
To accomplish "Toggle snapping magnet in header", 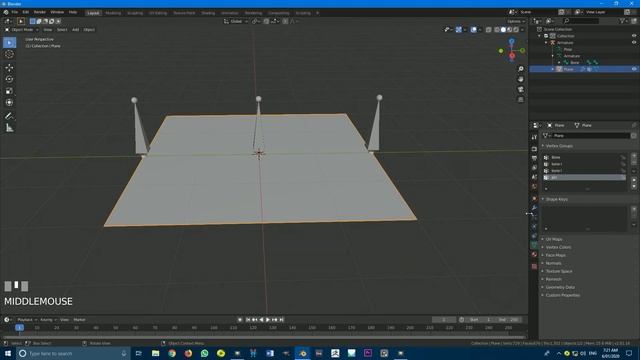I will 266,21.
